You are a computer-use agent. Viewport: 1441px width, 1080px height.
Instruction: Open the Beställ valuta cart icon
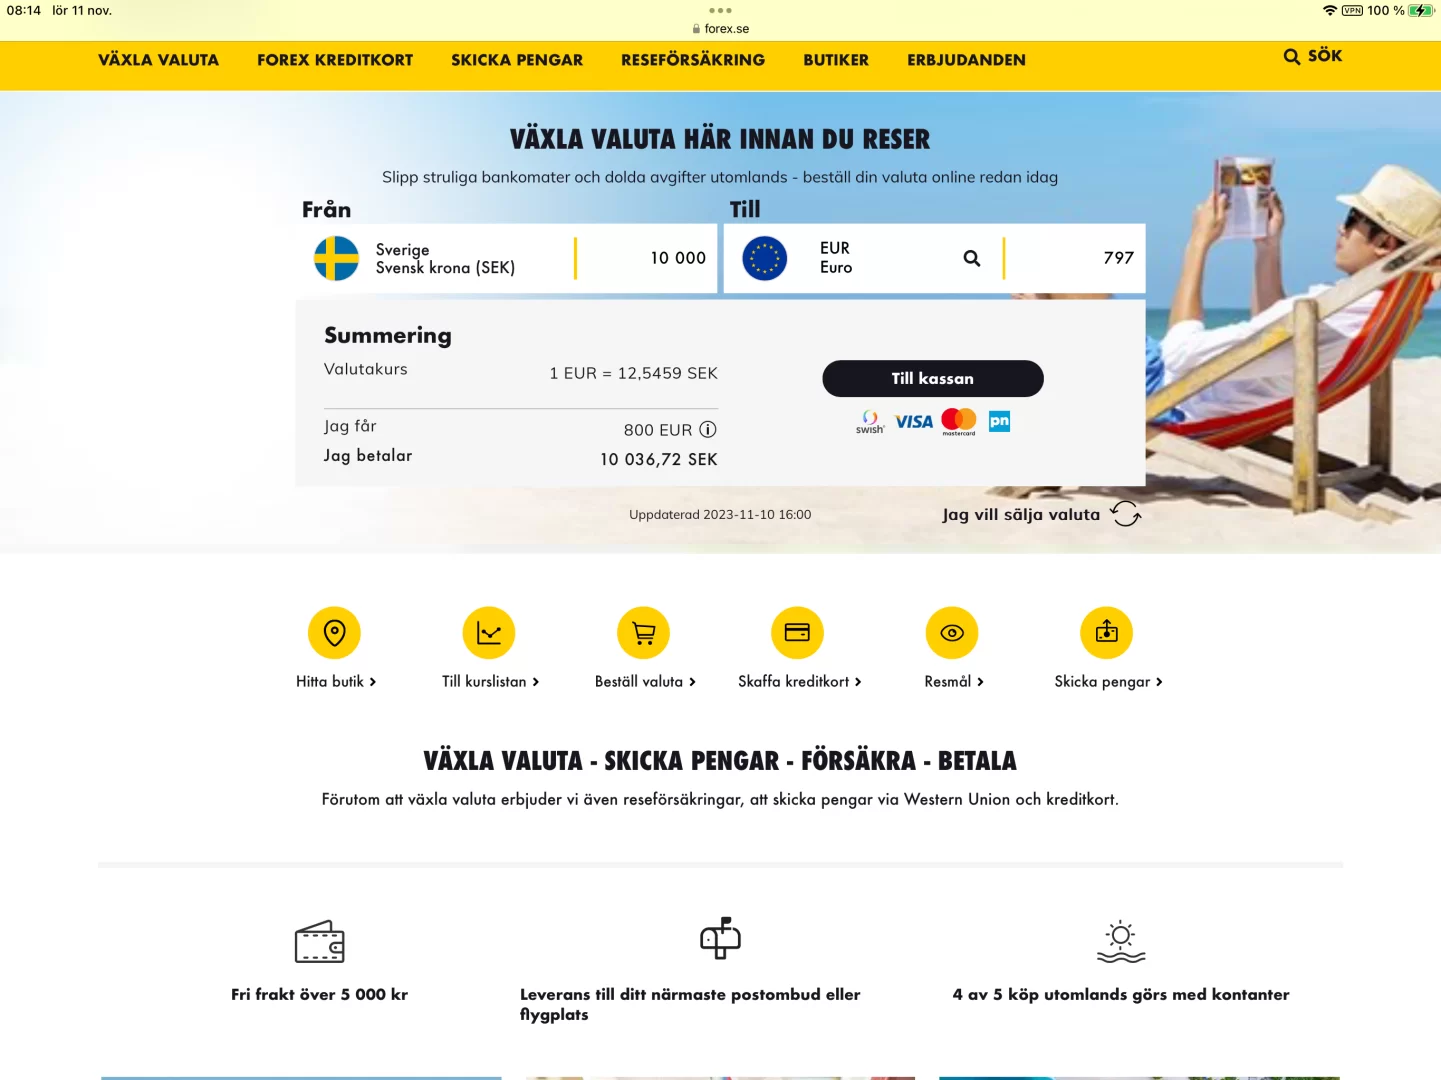[644, 633]
